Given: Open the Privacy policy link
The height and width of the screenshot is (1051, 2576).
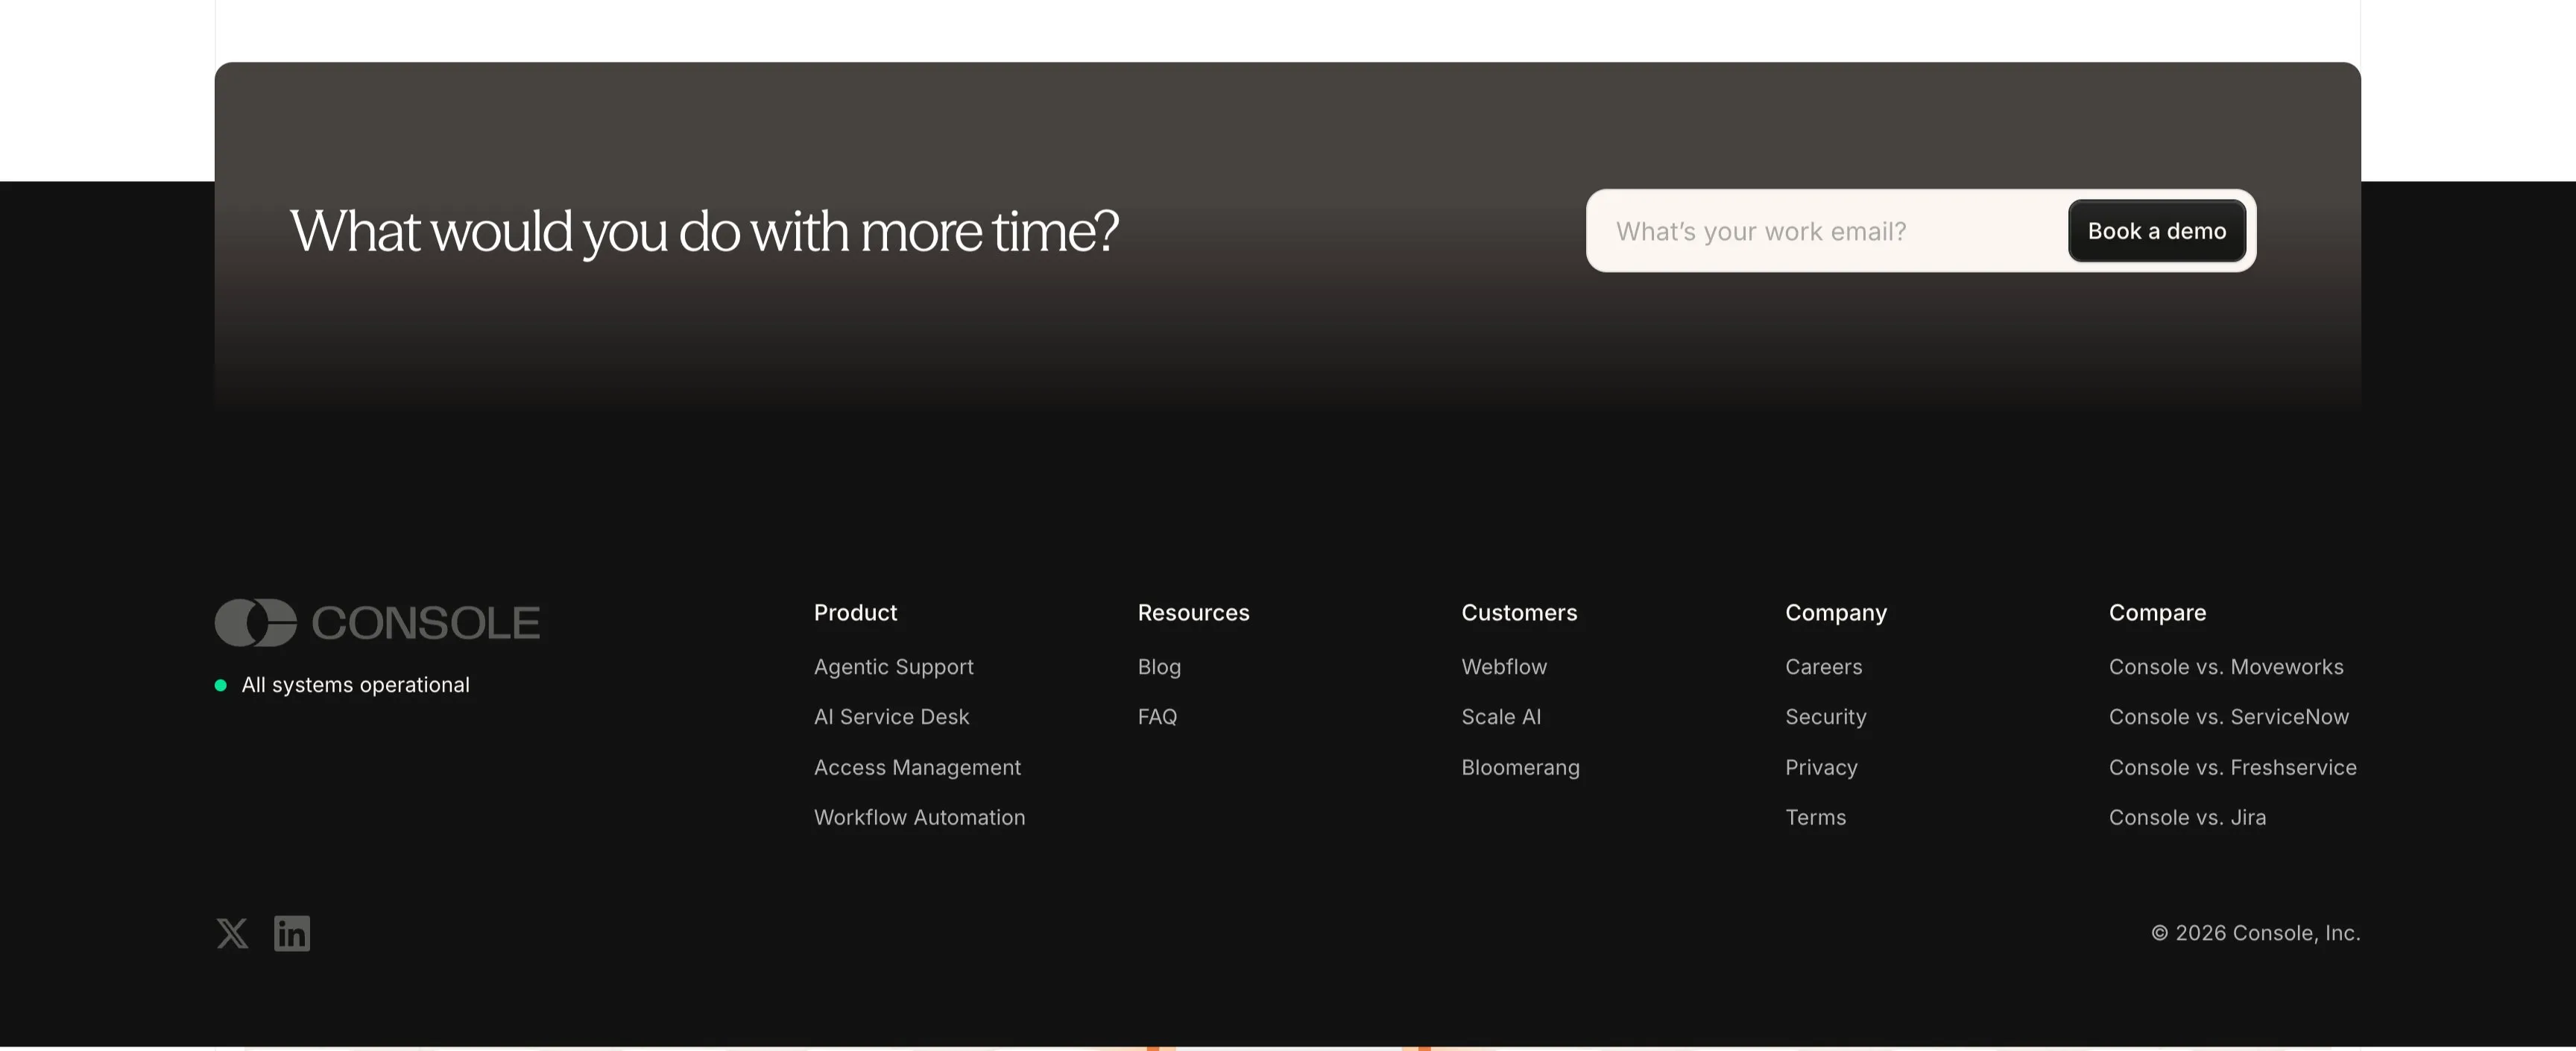Looking at the screenshot, I should pos(1821,767).
